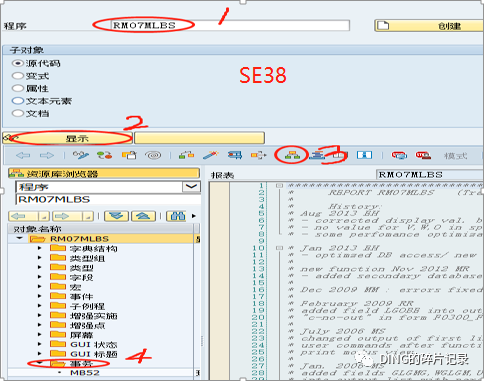The image size is (484, 381).
Task: Expand all nodes in object tree
Action: click(x=116, y=216)
